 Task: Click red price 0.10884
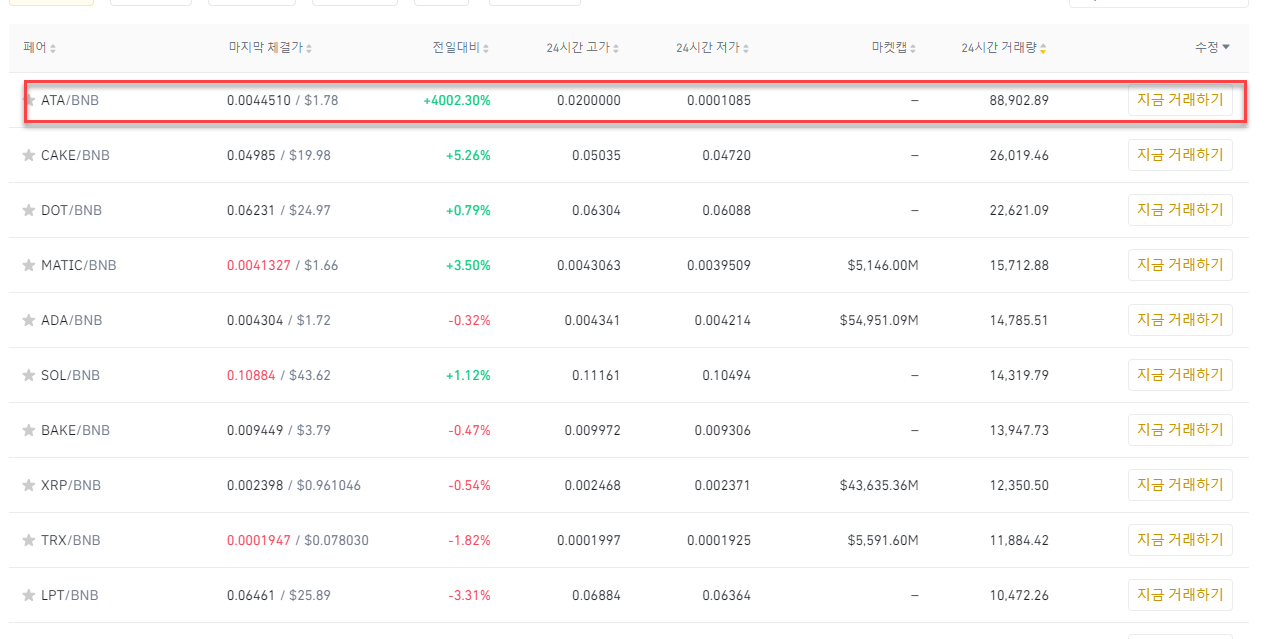tap(251, 375)
